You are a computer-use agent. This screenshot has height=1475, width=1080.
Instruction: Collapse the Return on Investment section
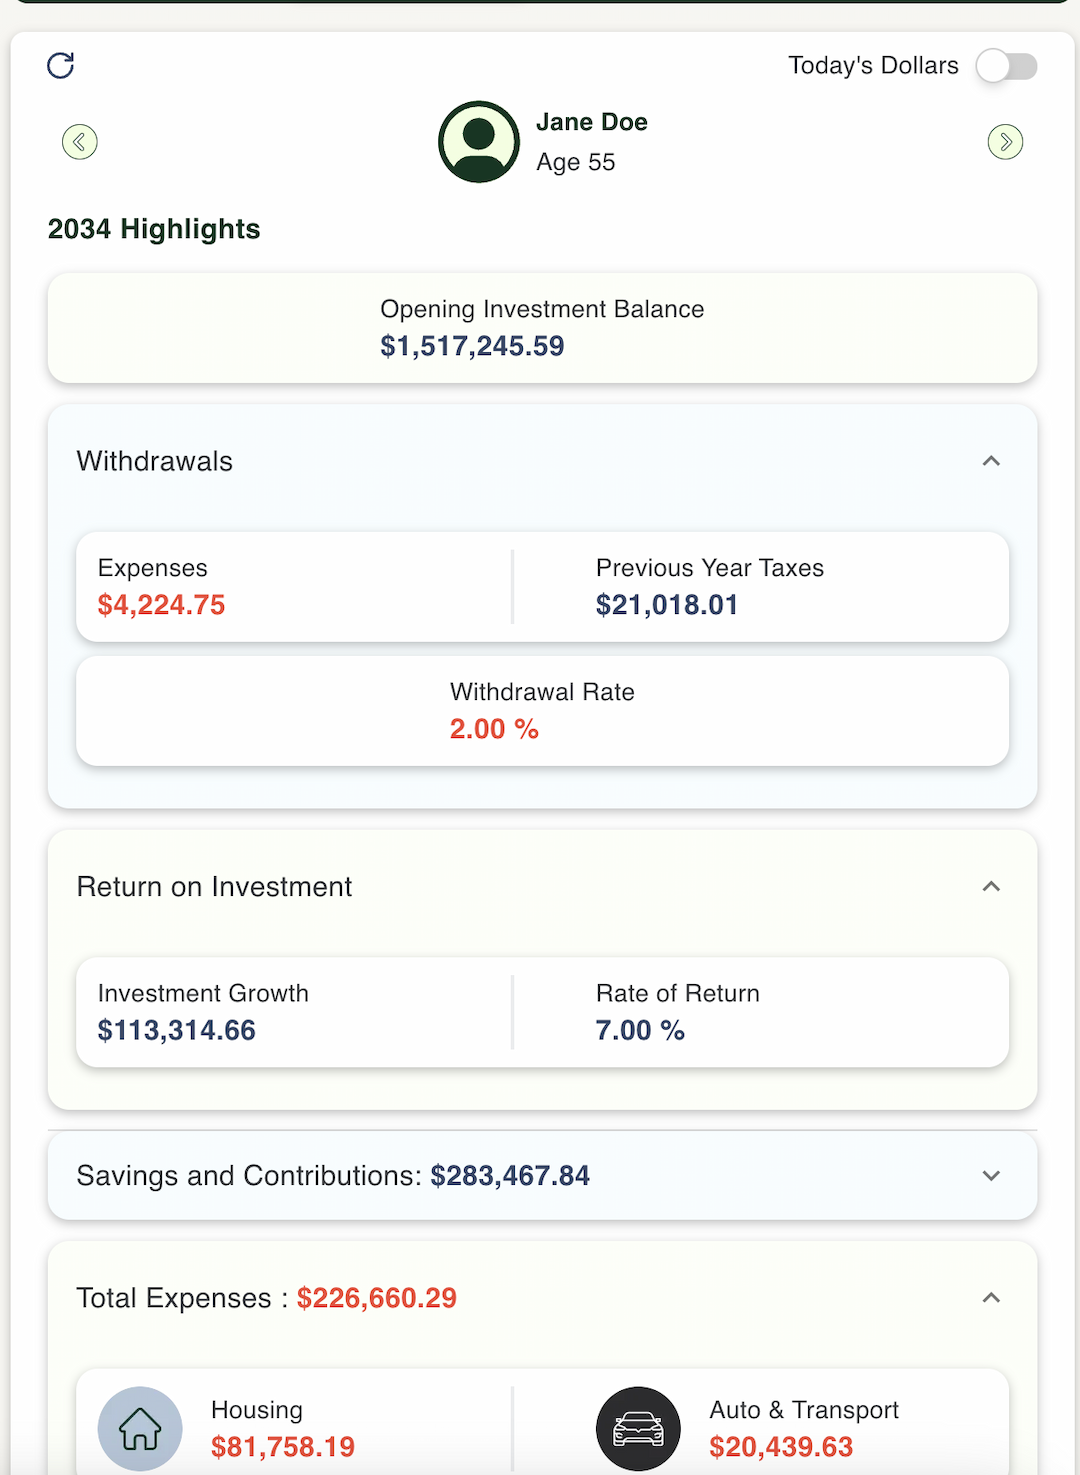(991, 887)
